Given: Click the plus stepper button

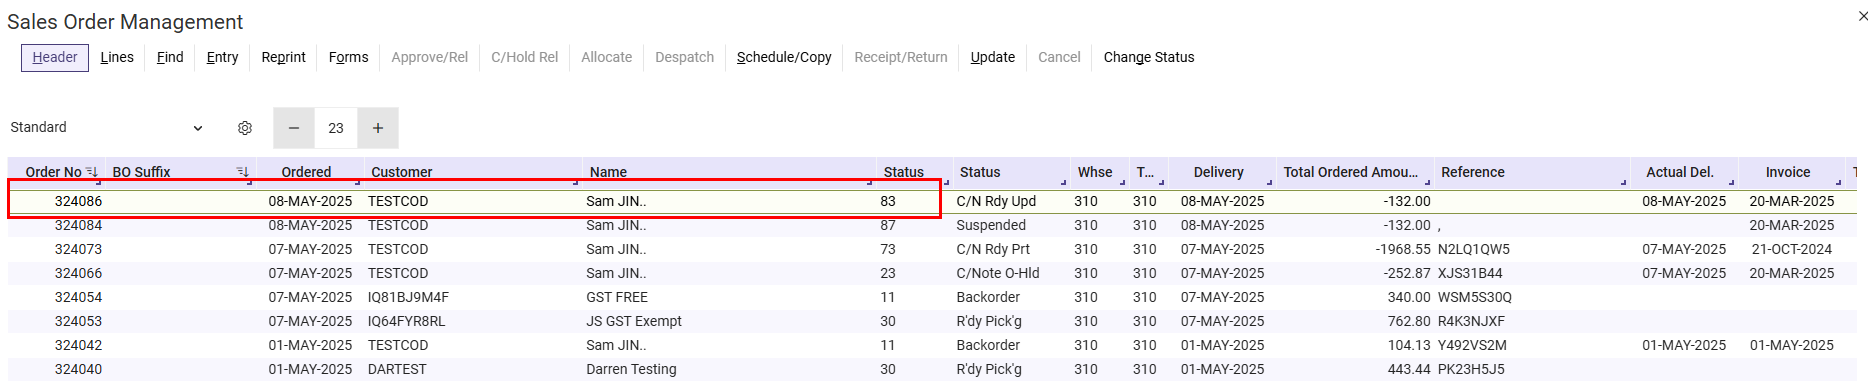Looking at the screenshot, I should pos(378,128).
